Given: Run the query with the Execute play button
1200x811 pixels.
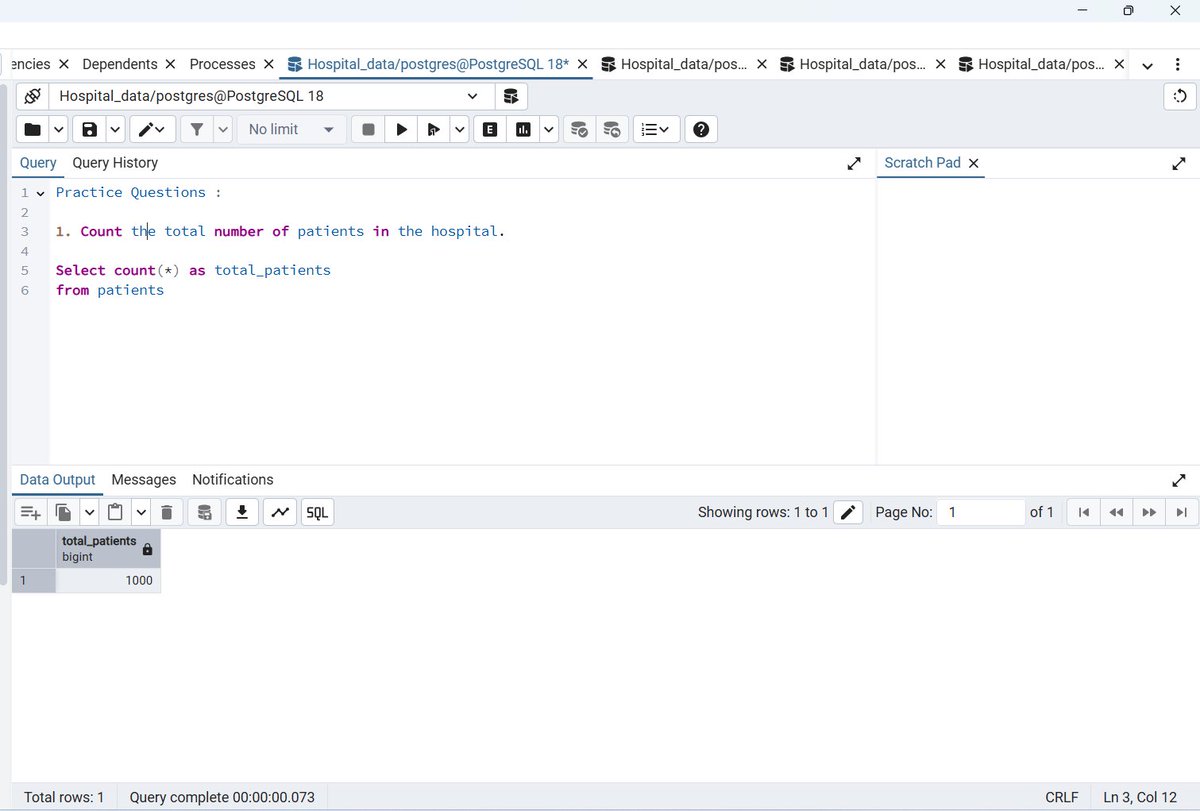Looking at the screenshot, I should coord(401,129).
